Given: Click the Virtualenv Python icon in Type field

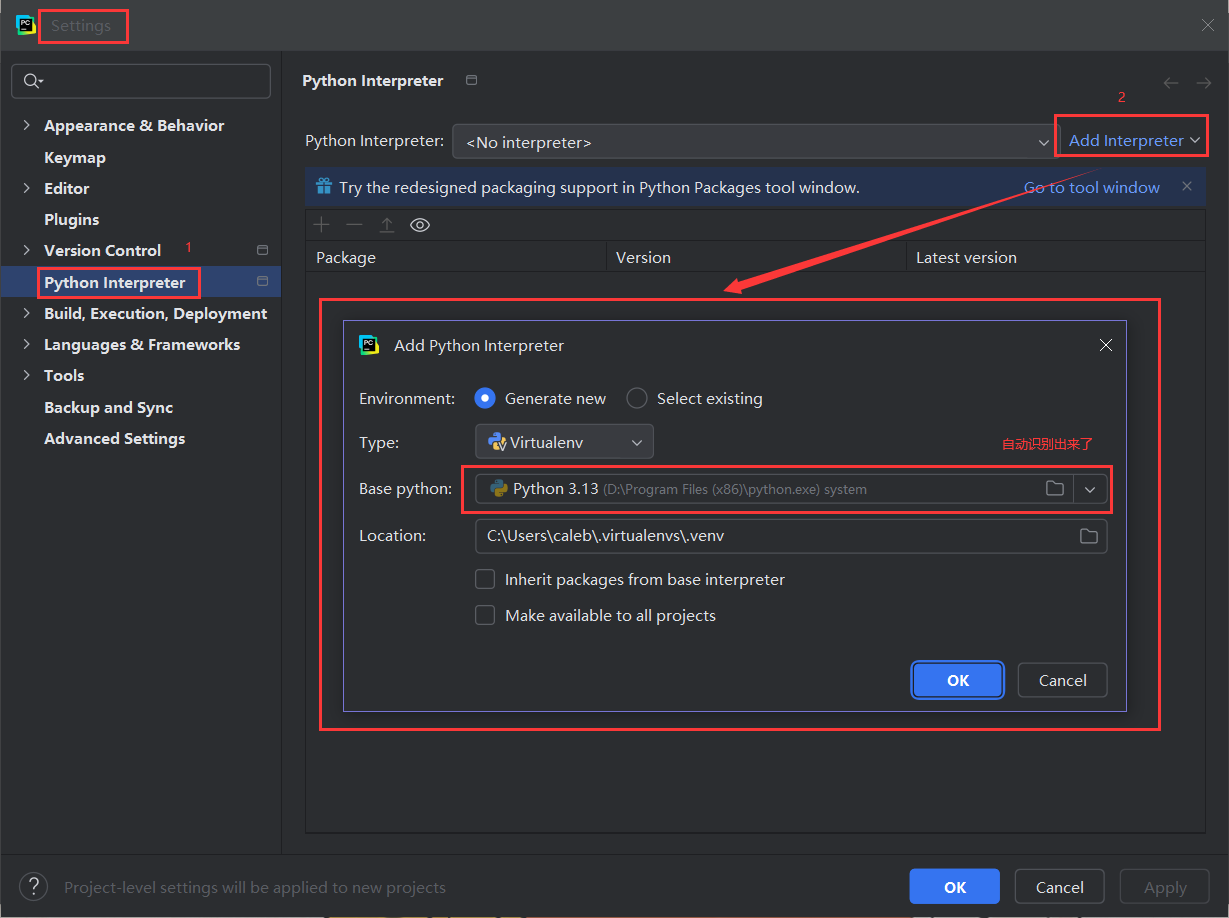Looking at the screenshot, I should 496,441.
